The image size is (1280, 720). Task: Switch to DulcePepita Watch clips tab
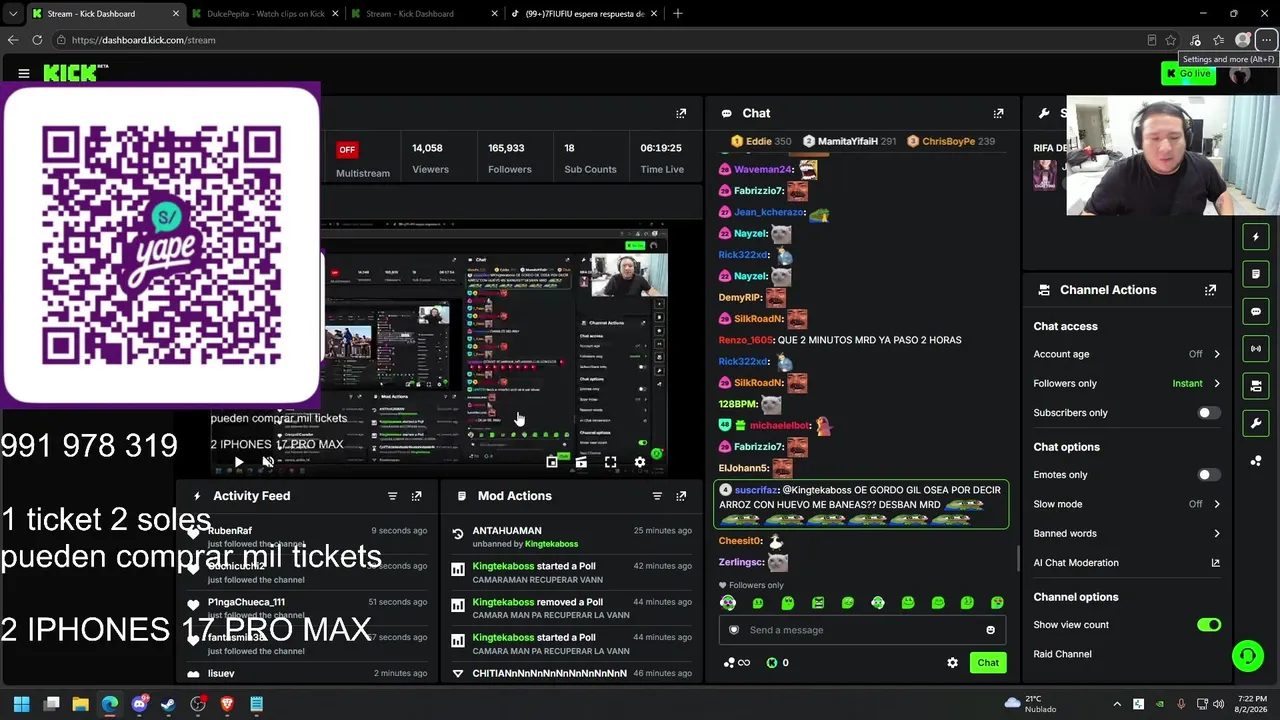[265, 14]
